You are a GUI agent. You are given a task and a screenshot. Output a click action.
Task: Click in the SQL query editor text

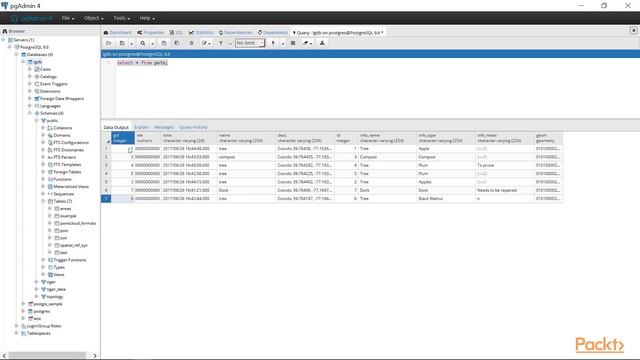tap(142, 62)
